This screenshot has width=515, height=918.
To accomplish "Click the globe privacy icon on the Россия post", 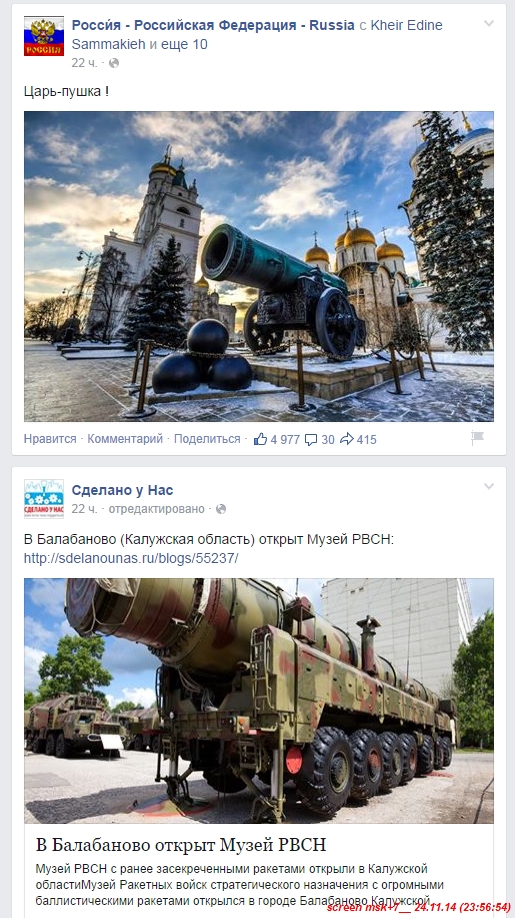I will 114,63.
